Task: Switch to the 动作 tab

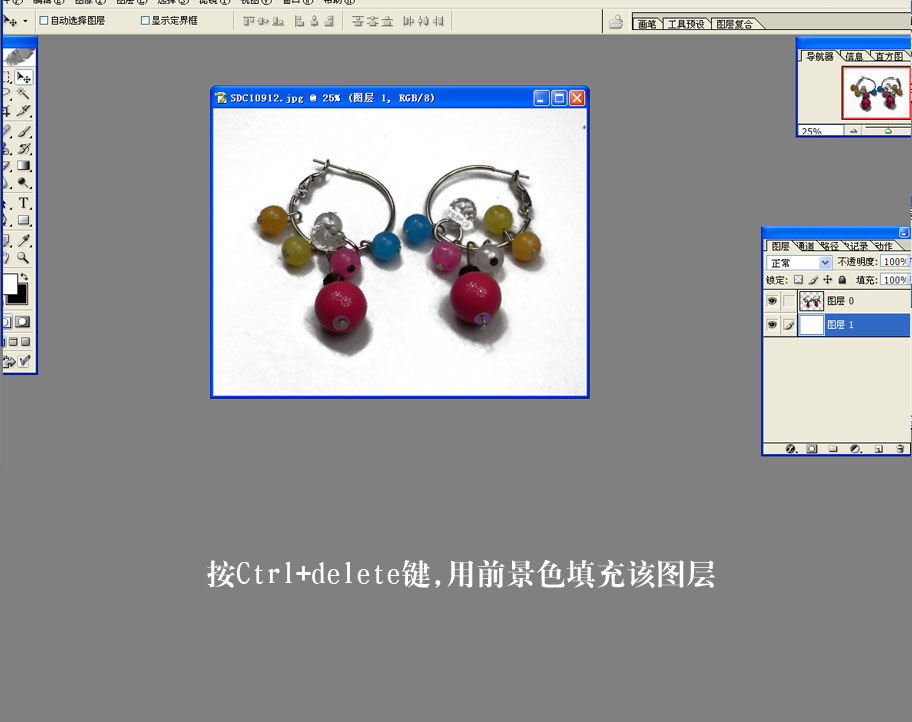Action: (x=884, y=246)
